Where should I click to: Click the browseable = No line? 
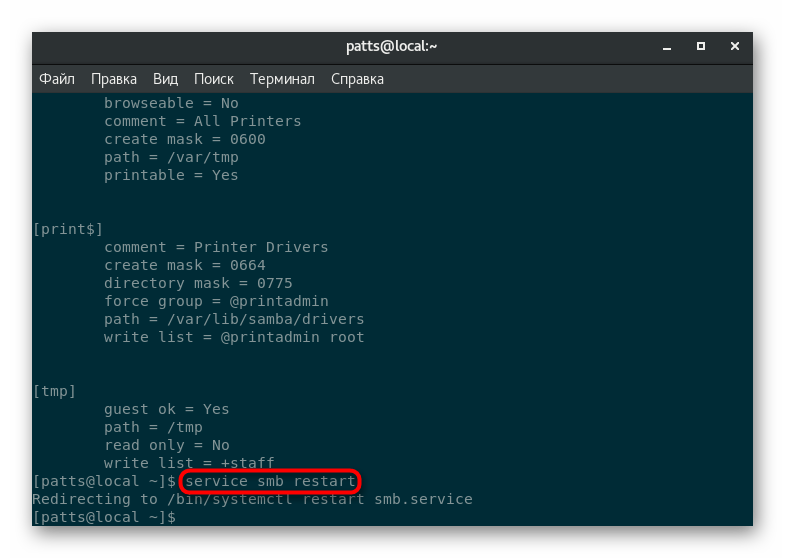pyautogui.click(x=171, y=103)
